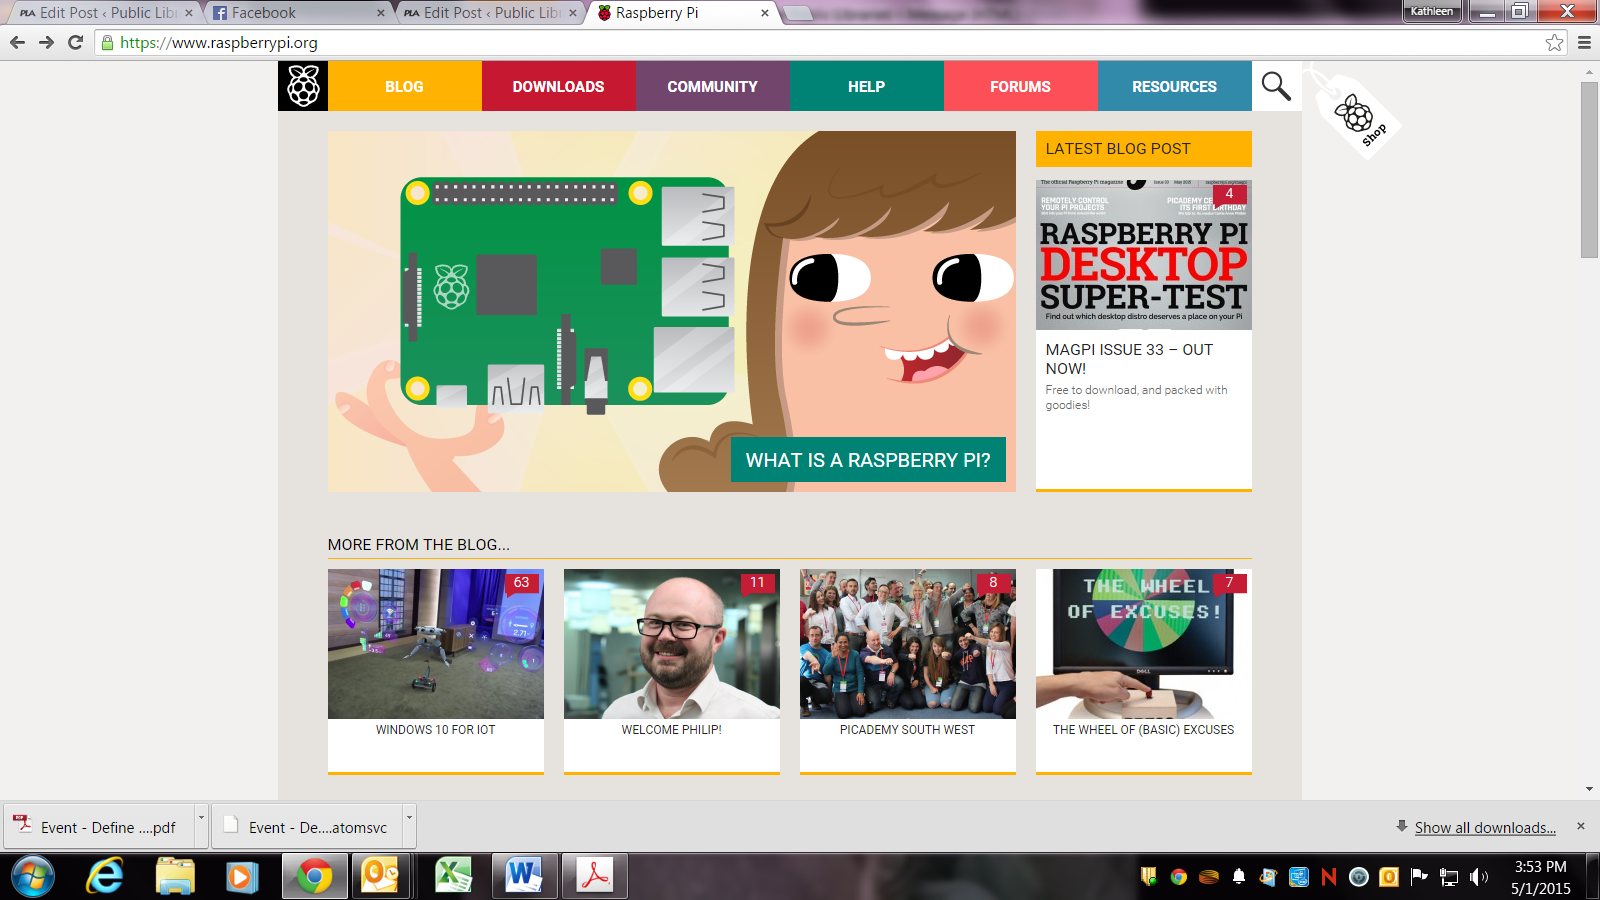Open the 8 comments badge on Picademy post
1600x900 pixels.
tap(994, 583)
